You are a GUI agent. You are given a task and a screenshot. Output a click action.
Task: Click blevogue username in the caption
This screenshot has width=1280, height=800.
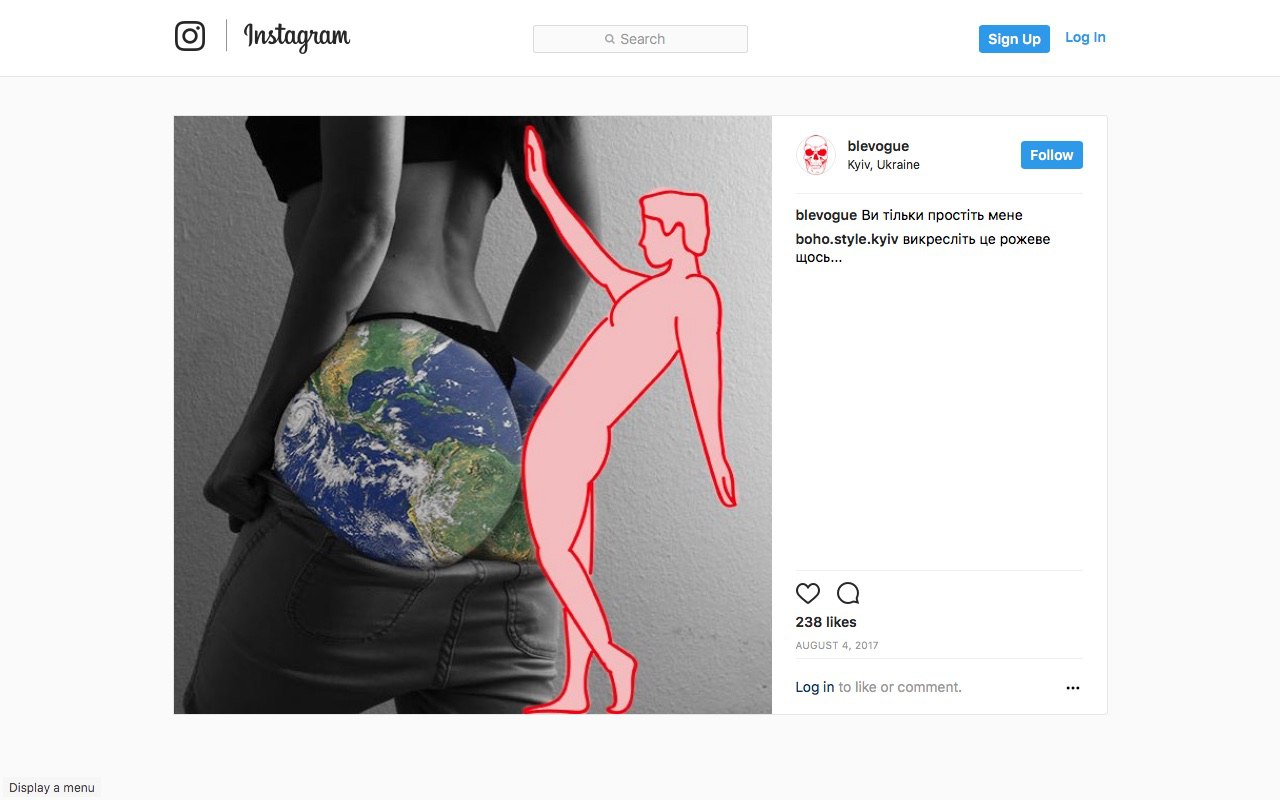[826, 215]
